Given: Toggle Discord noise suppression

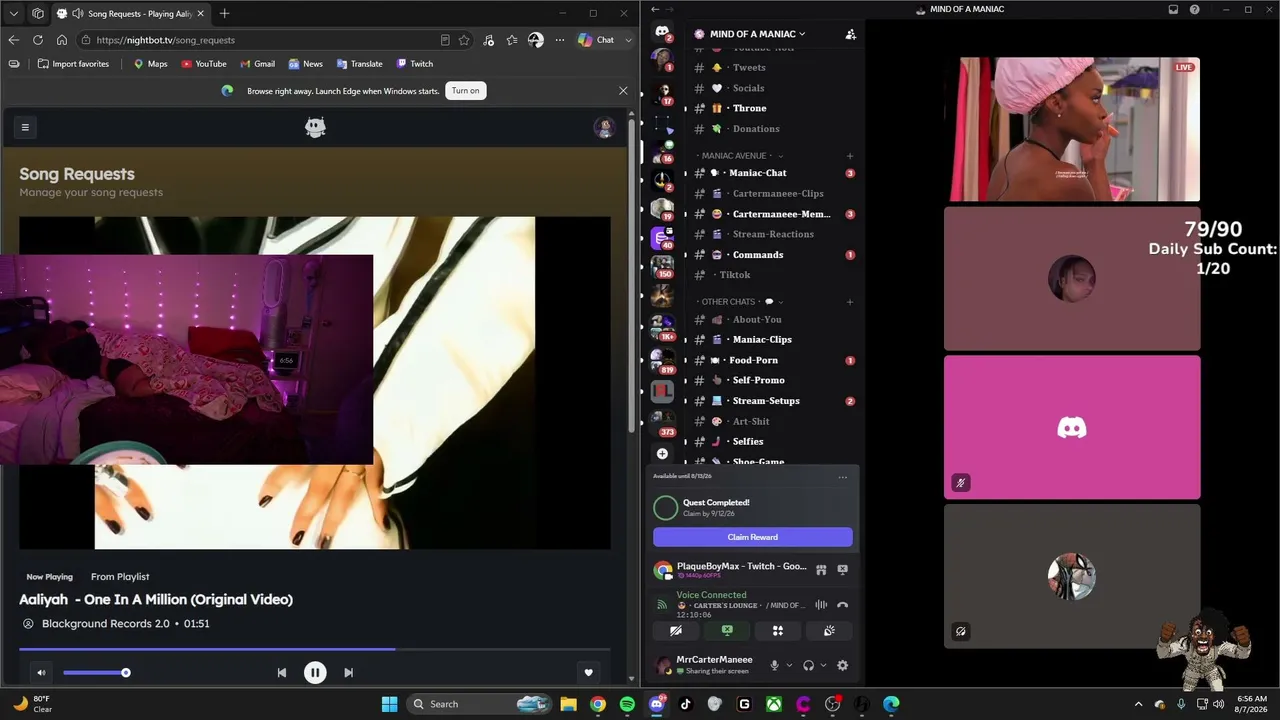Looking at the screenshot, I should click(821, 605).
